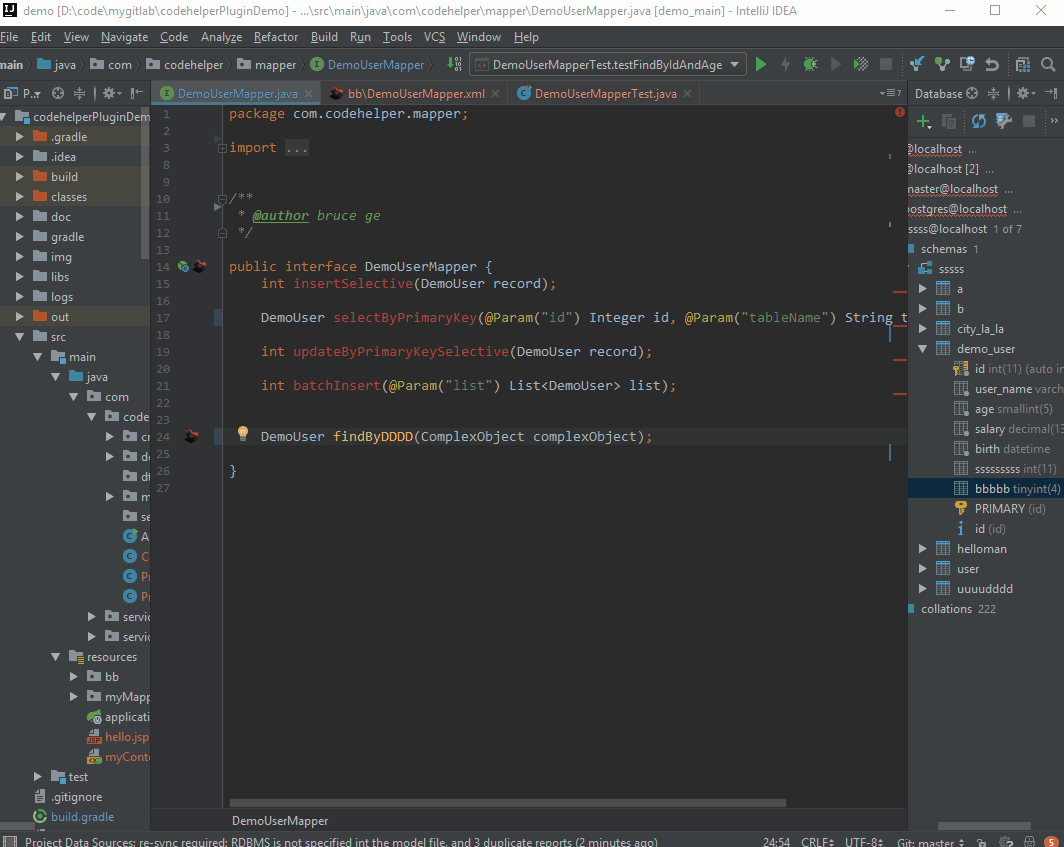Open Project Structure icon
The image size is (1064, 847).
(x=1023, y=64)
